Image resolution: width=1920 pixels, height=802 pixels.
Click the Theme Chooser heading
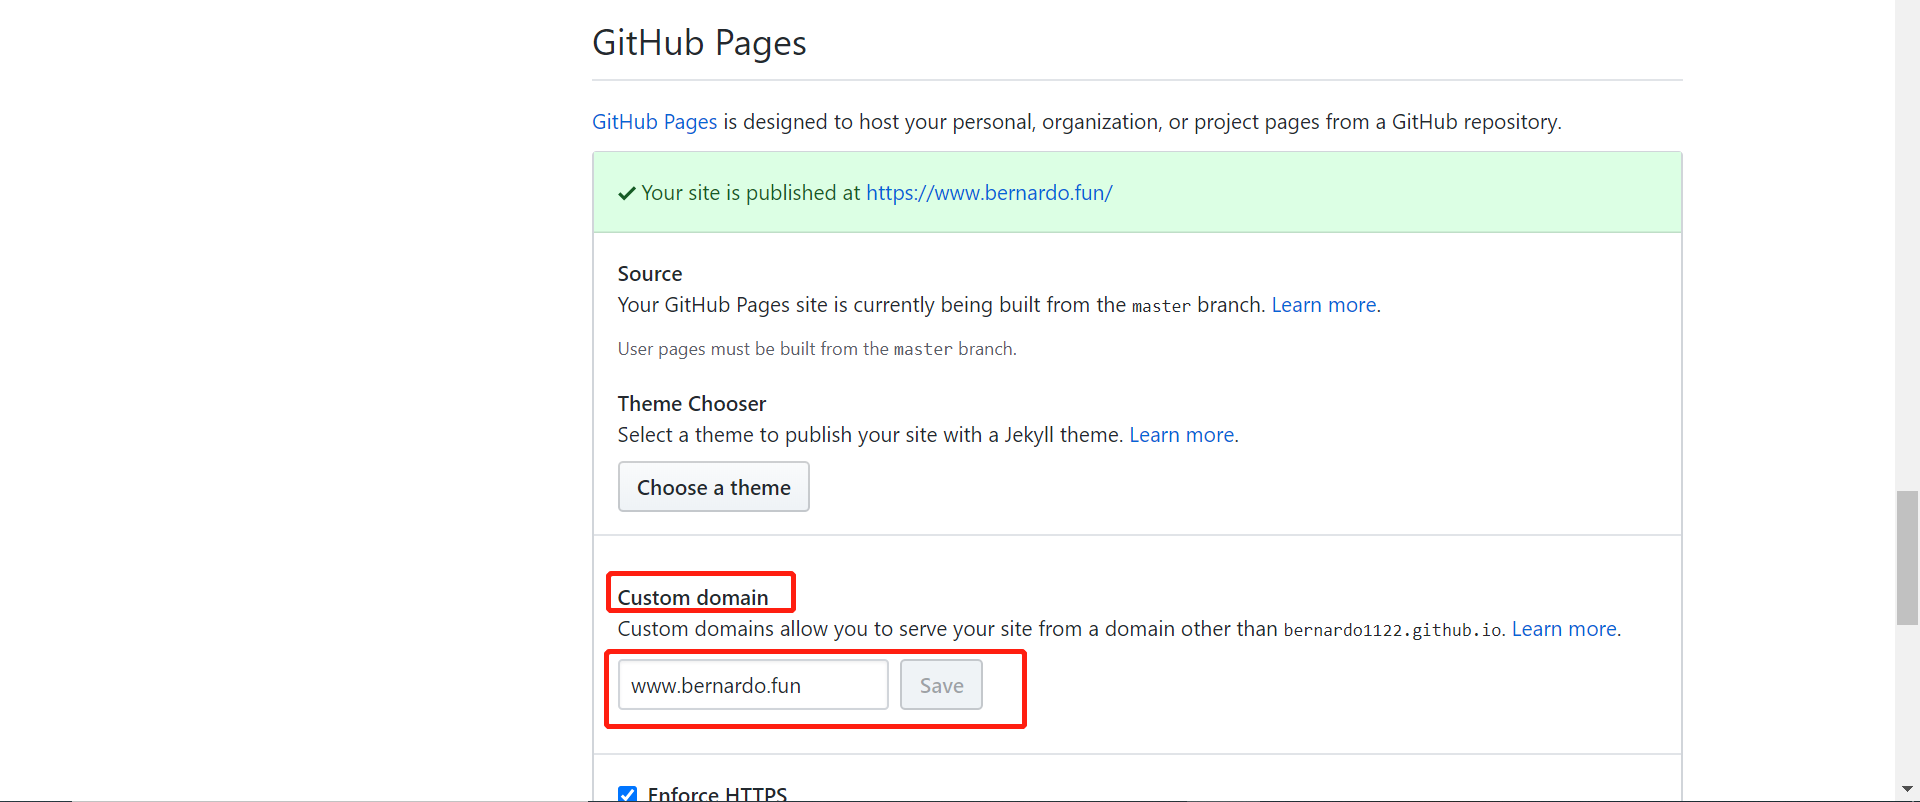[x=692, y=404]
